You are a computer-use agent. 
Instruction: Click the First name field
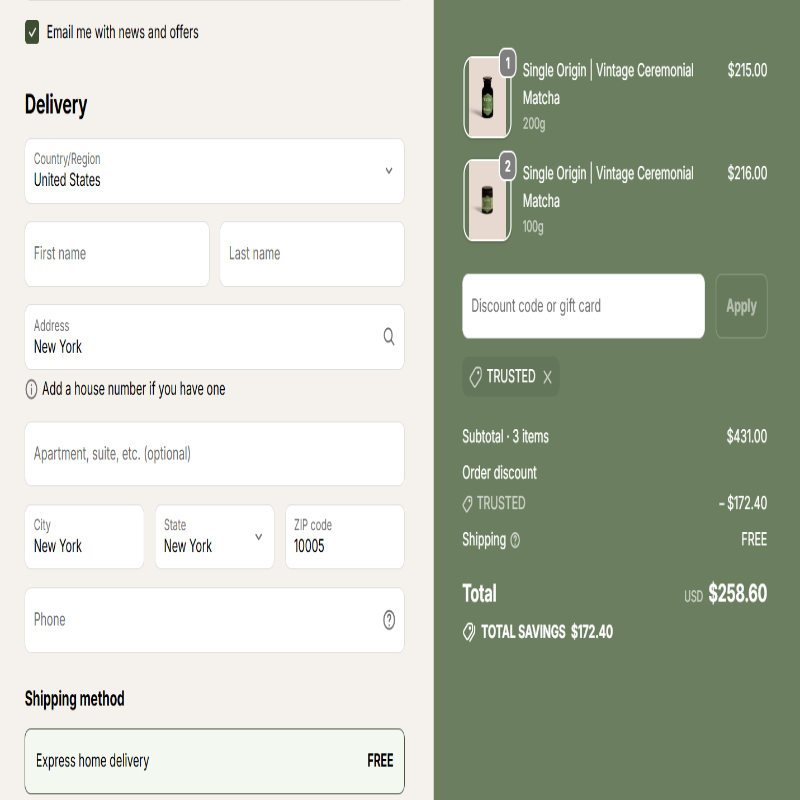pos(117,254)
